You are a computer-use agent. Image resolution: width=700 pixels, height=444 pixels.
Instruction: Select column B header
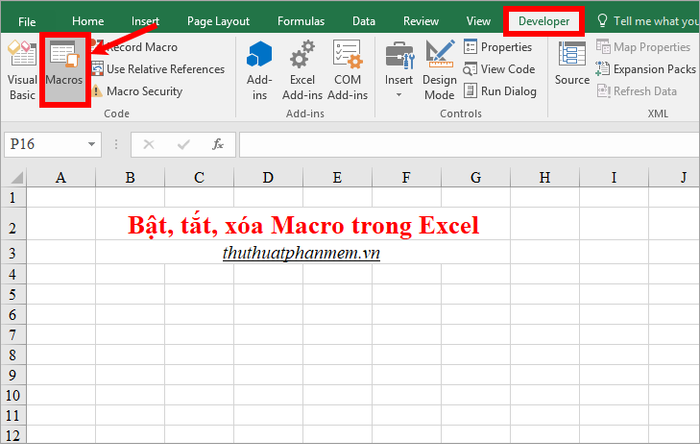130,178
